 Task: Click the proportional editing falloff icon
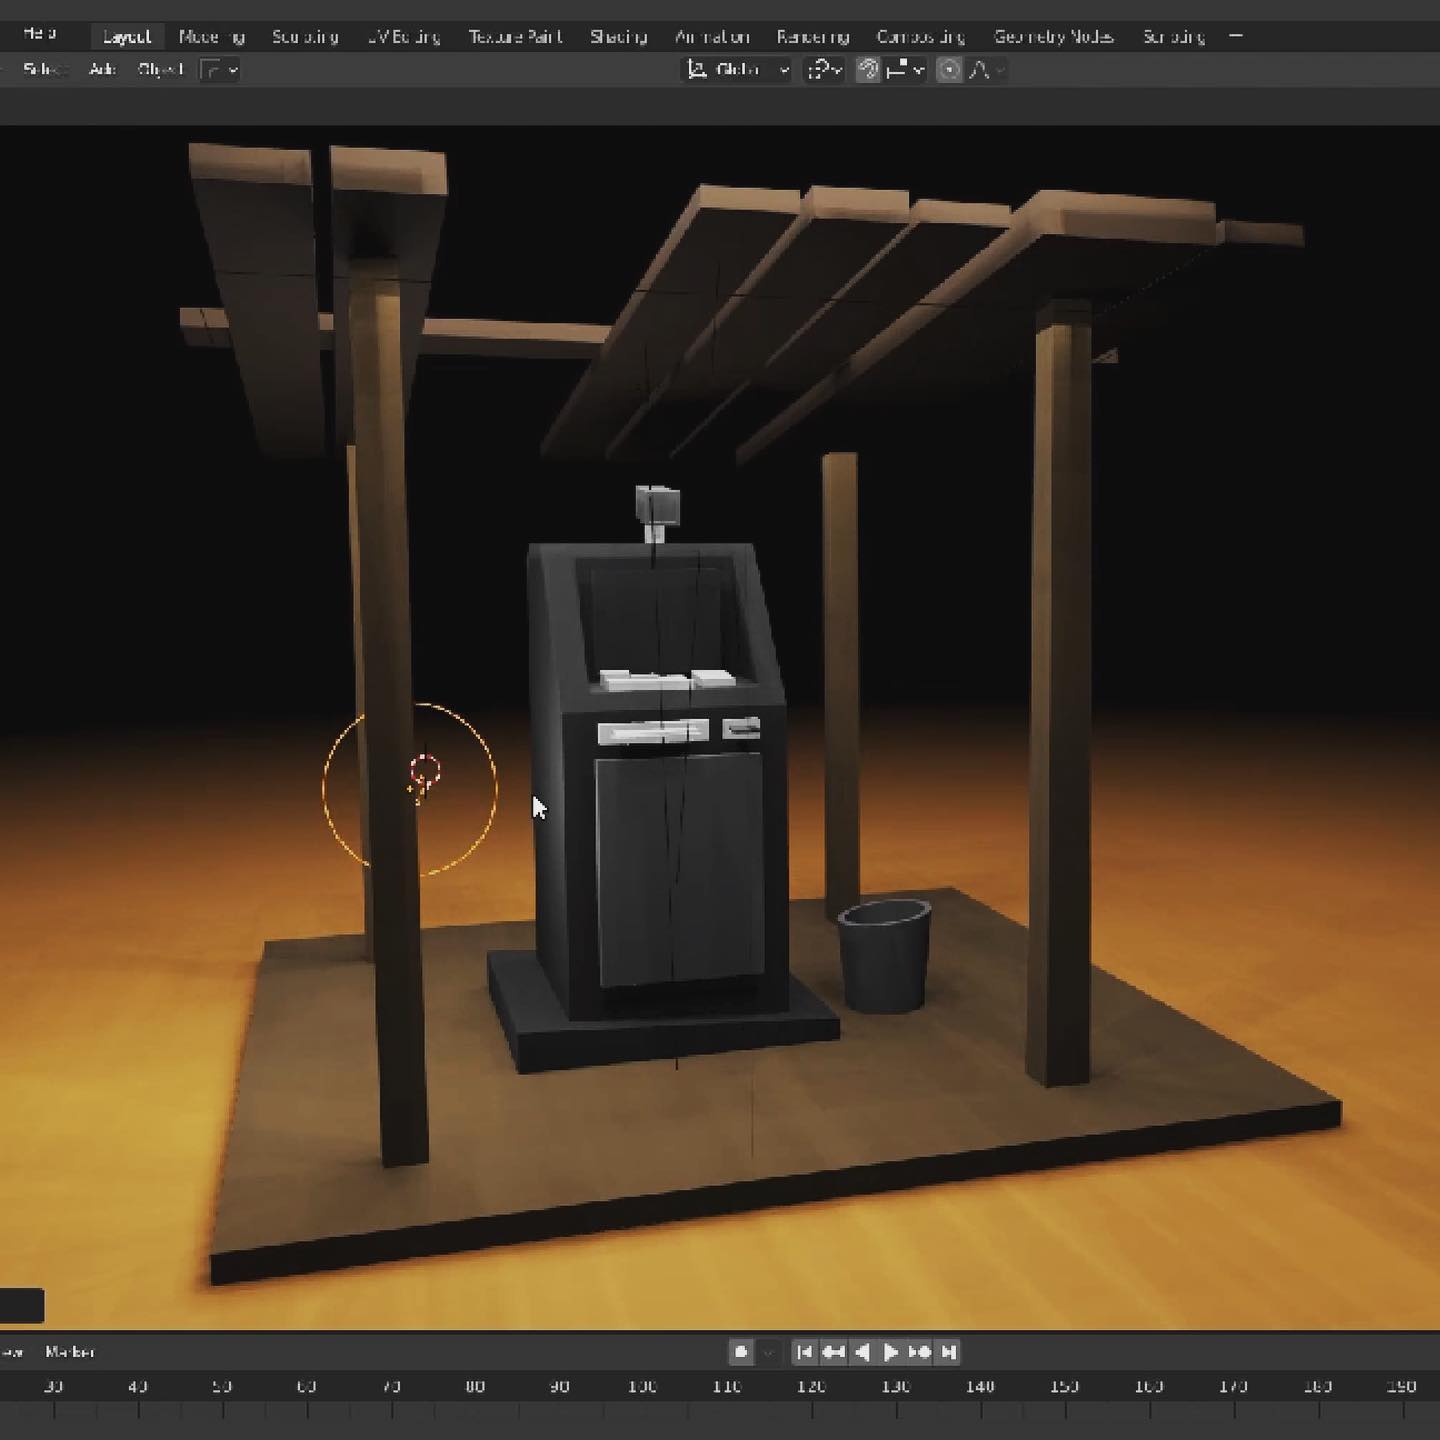pyautogui.click(x=978, y=70)
